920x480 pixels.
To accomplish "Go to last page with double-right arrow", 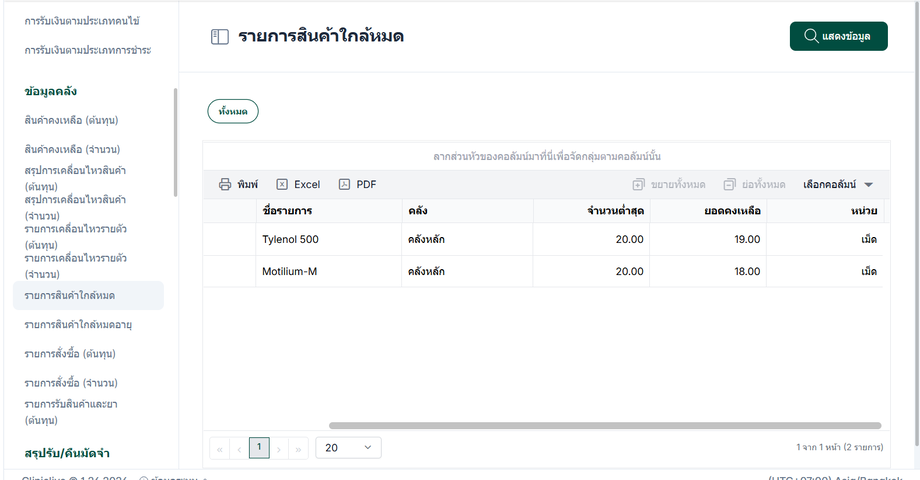I will [298, 449].
